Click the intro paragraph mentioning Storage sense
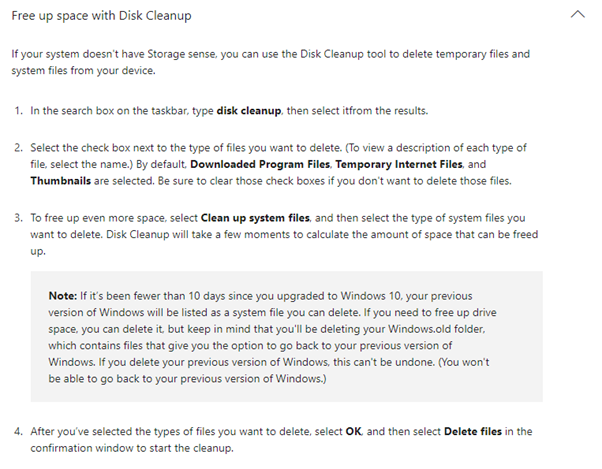The width and height of the screenshot is (602, 469). click(270, 62)
